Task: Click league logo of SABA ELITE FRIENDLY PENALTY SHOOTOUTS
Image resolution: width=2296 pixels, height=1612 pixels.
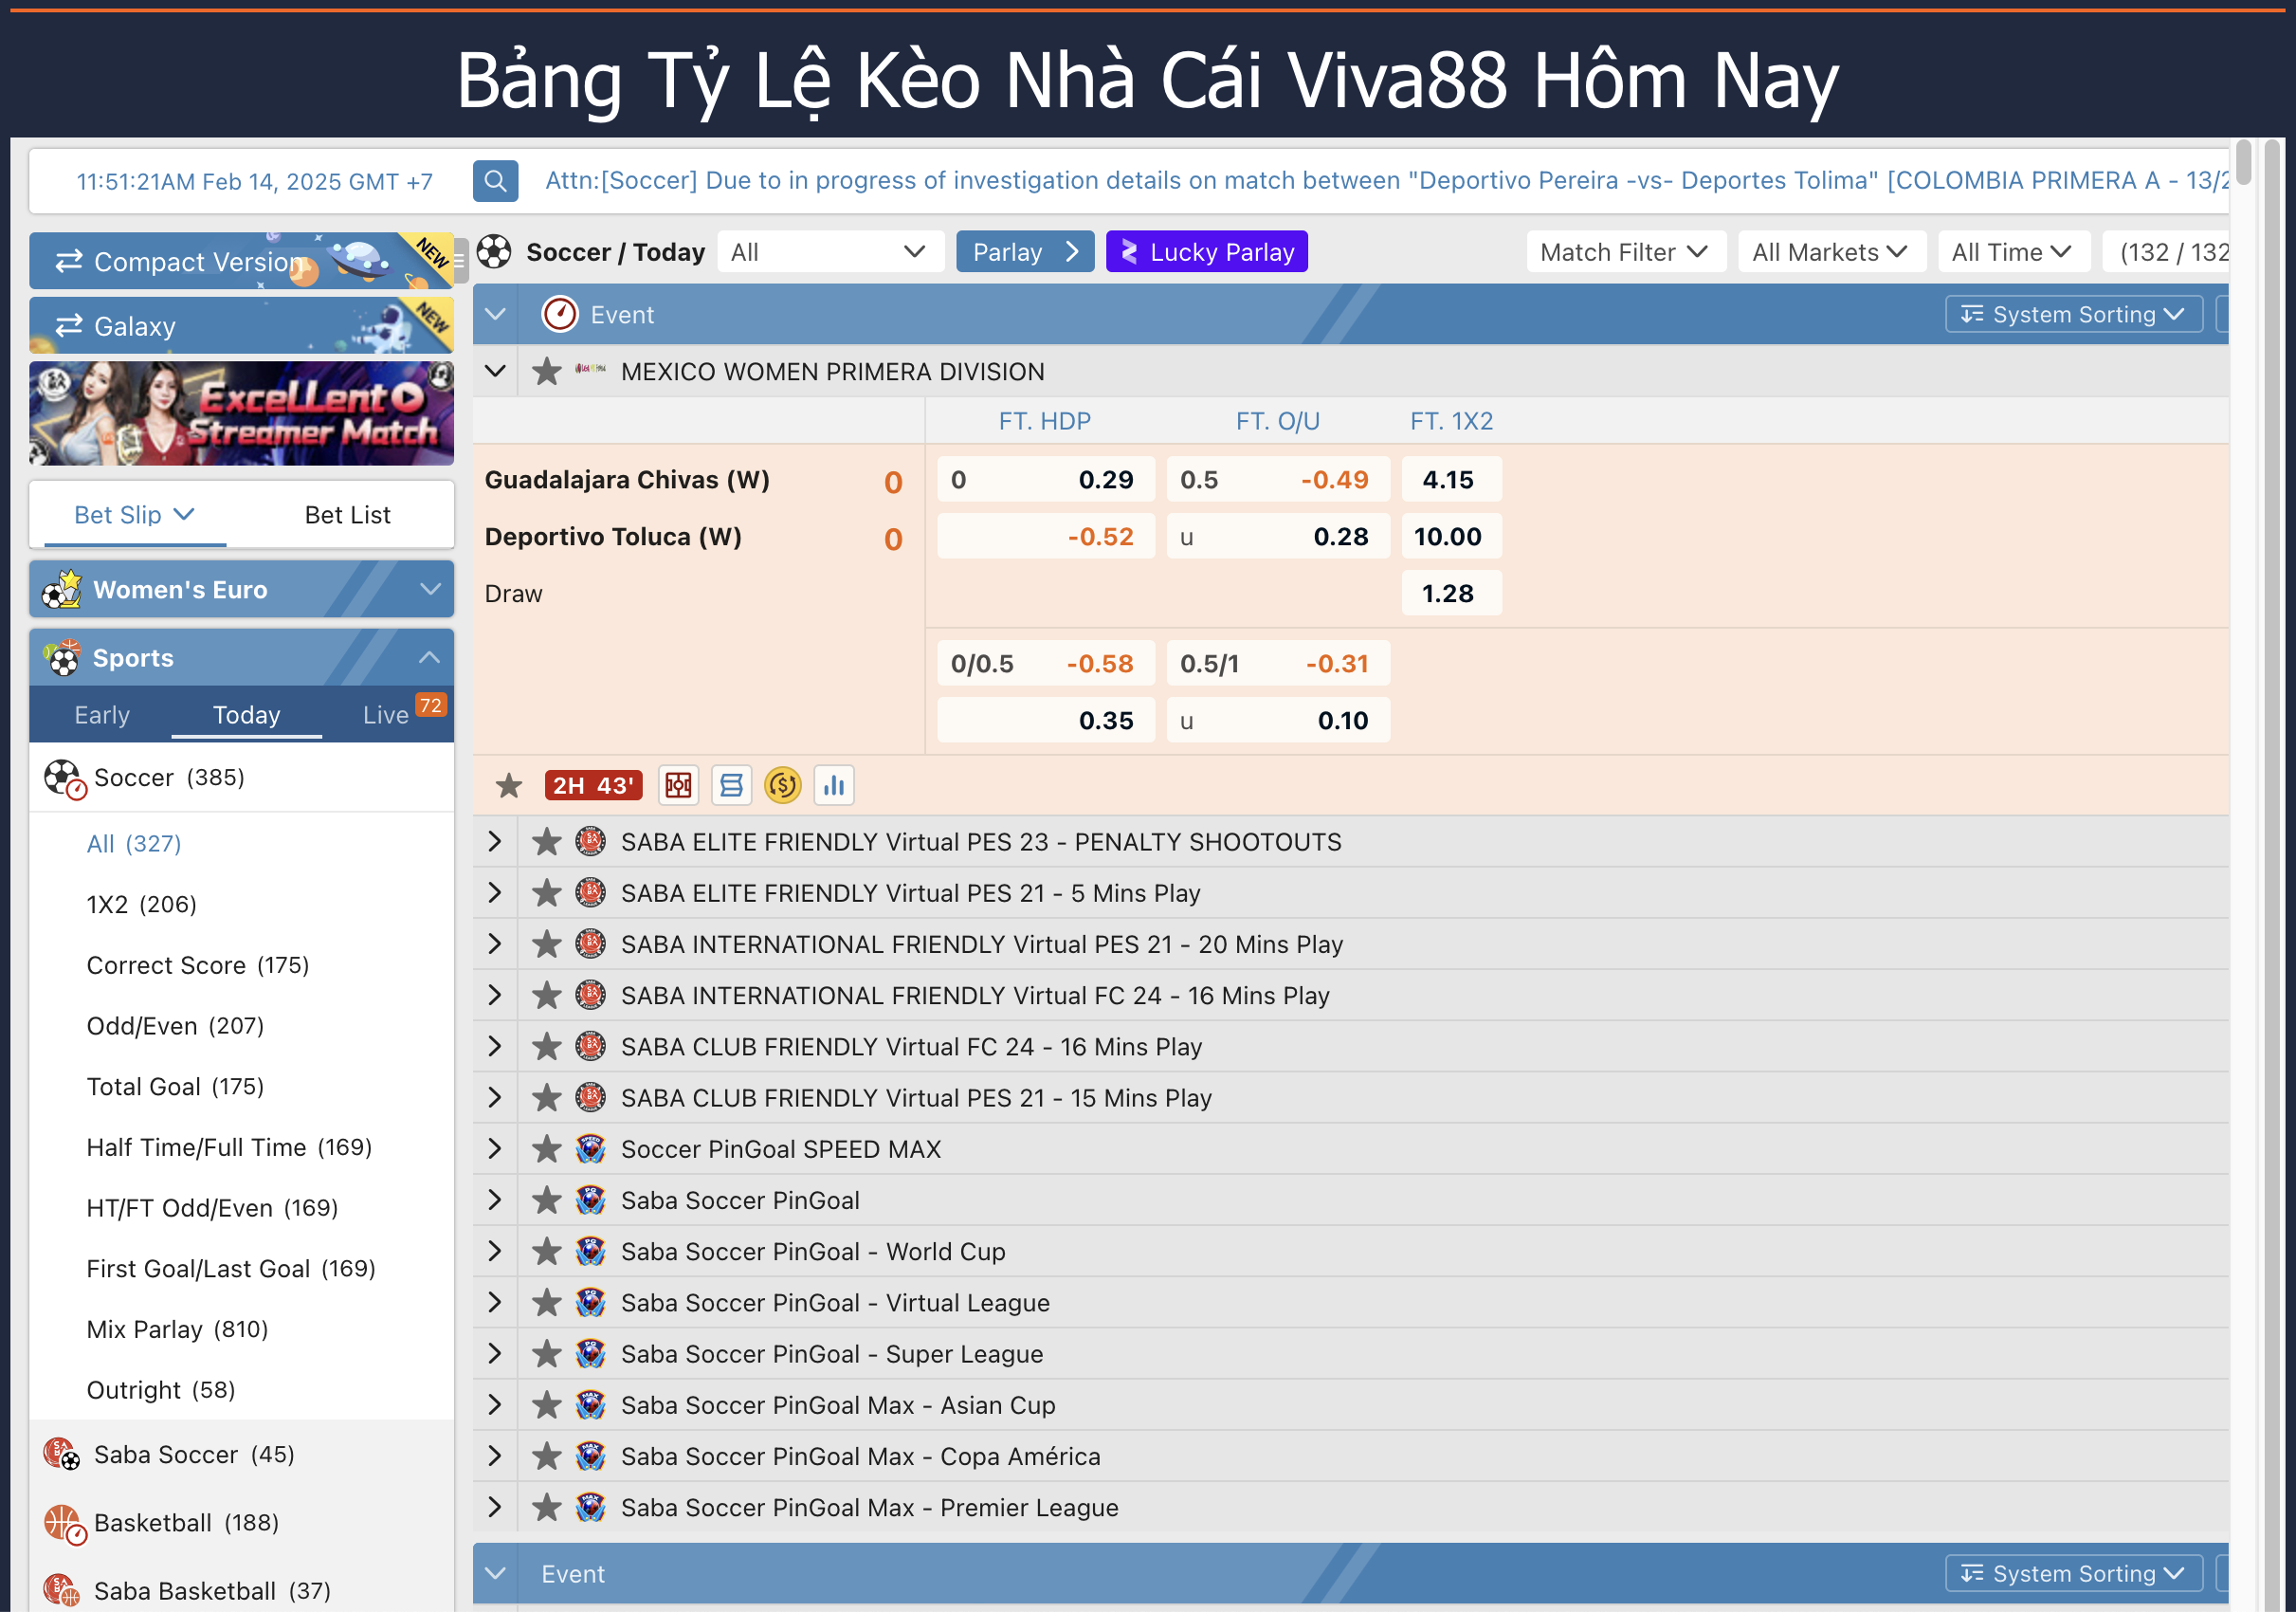Action: pyautogui.click(x=591, y=841)
